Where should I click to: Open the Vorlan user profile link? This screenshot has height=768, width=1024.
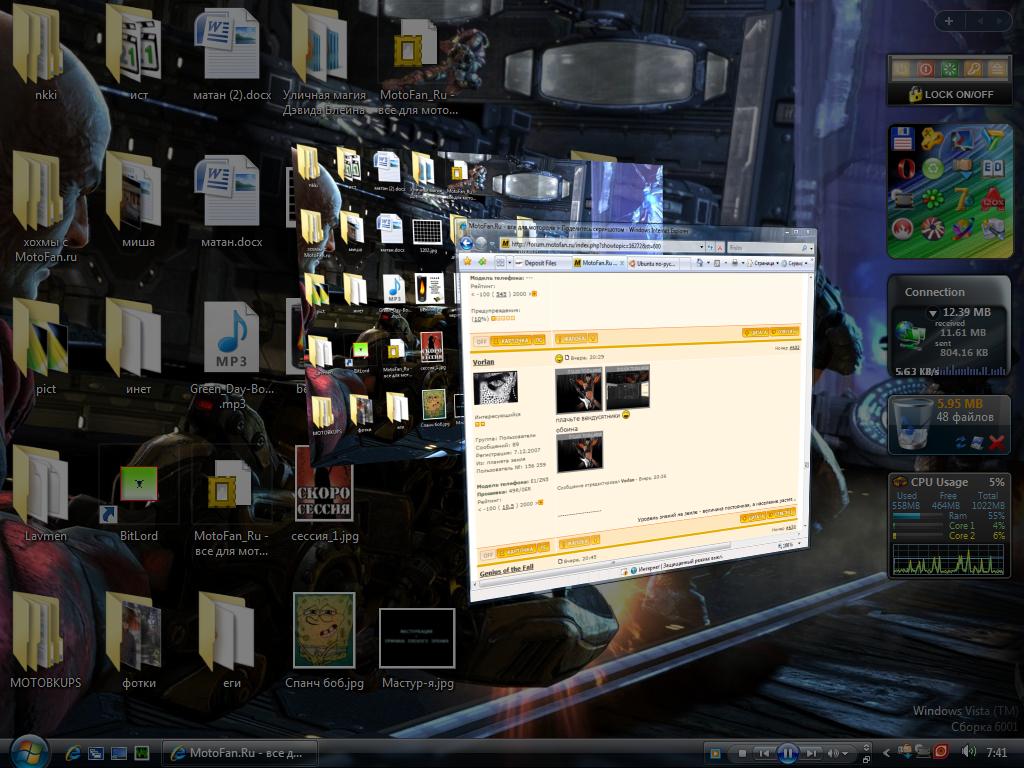click(x=483, y=362)
